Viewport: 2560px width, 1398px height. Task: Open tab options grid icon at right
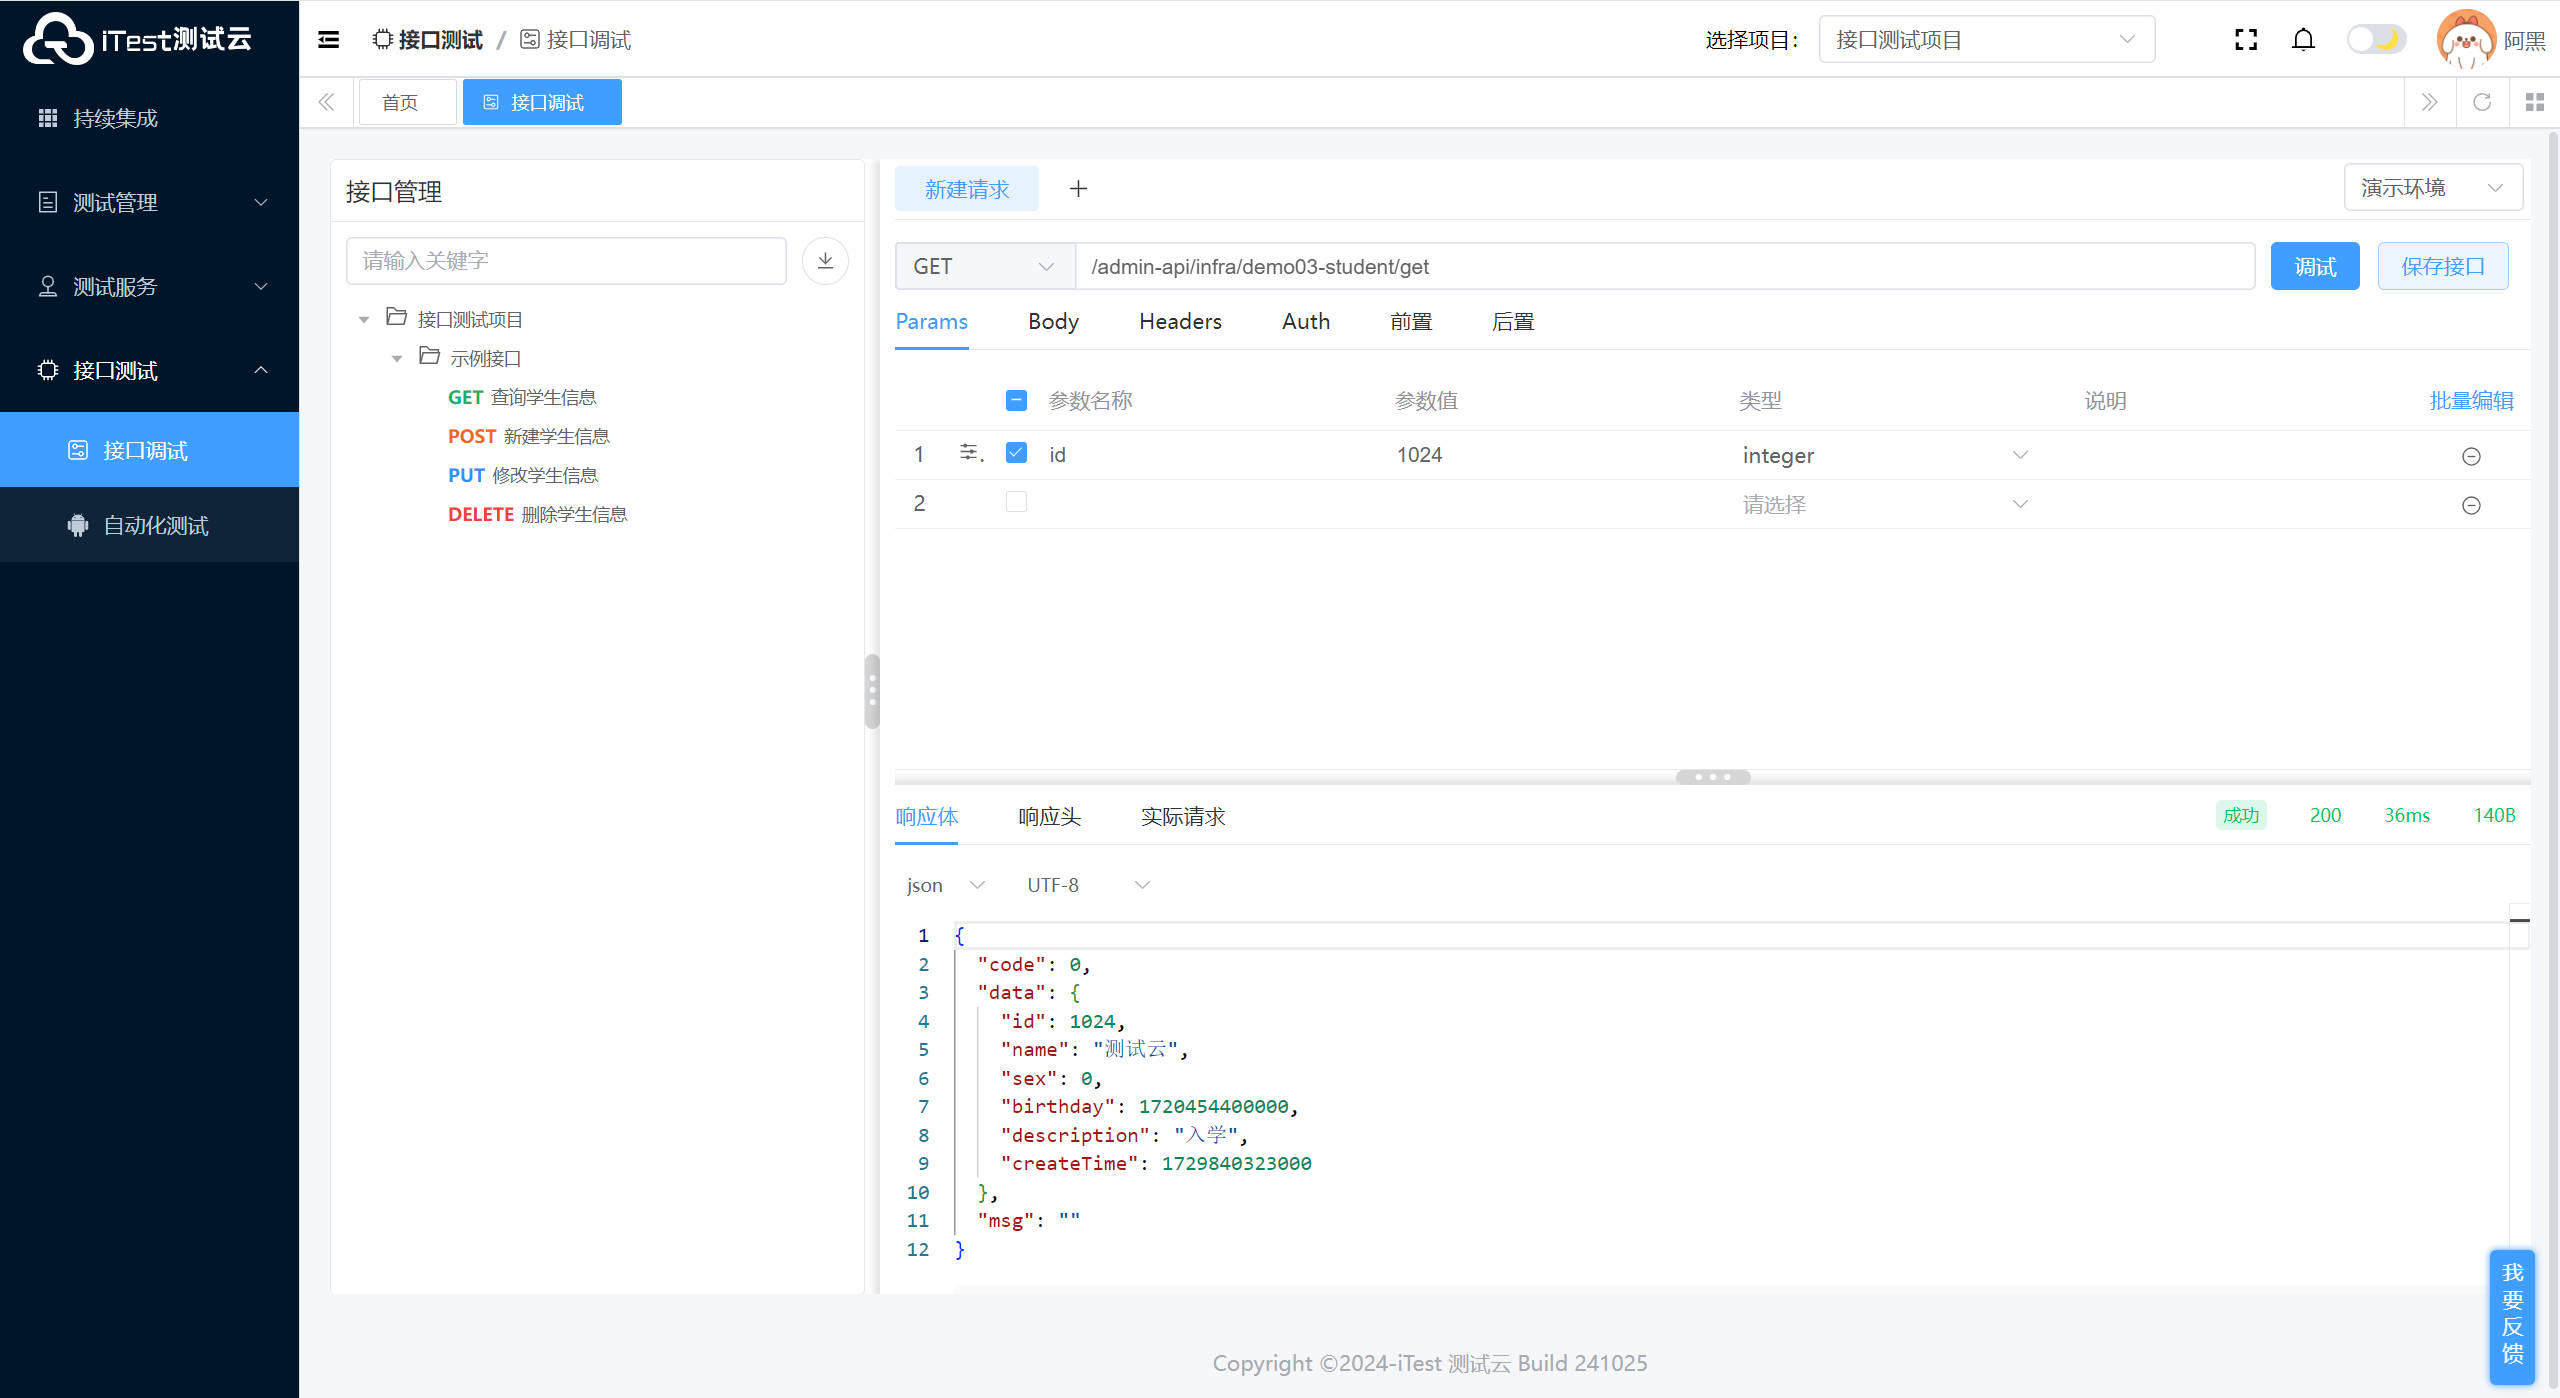(x=2534, y=102)
